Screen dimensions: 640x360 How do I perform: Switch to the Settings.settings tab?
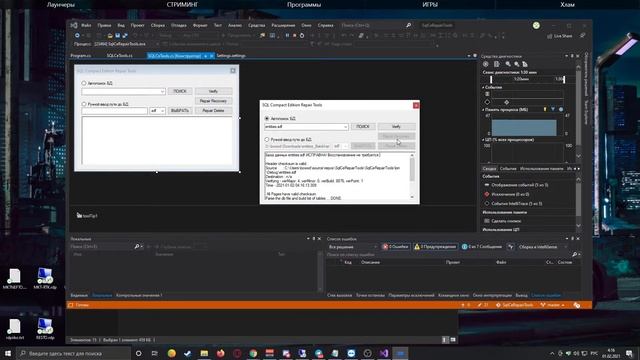(231, 56)
